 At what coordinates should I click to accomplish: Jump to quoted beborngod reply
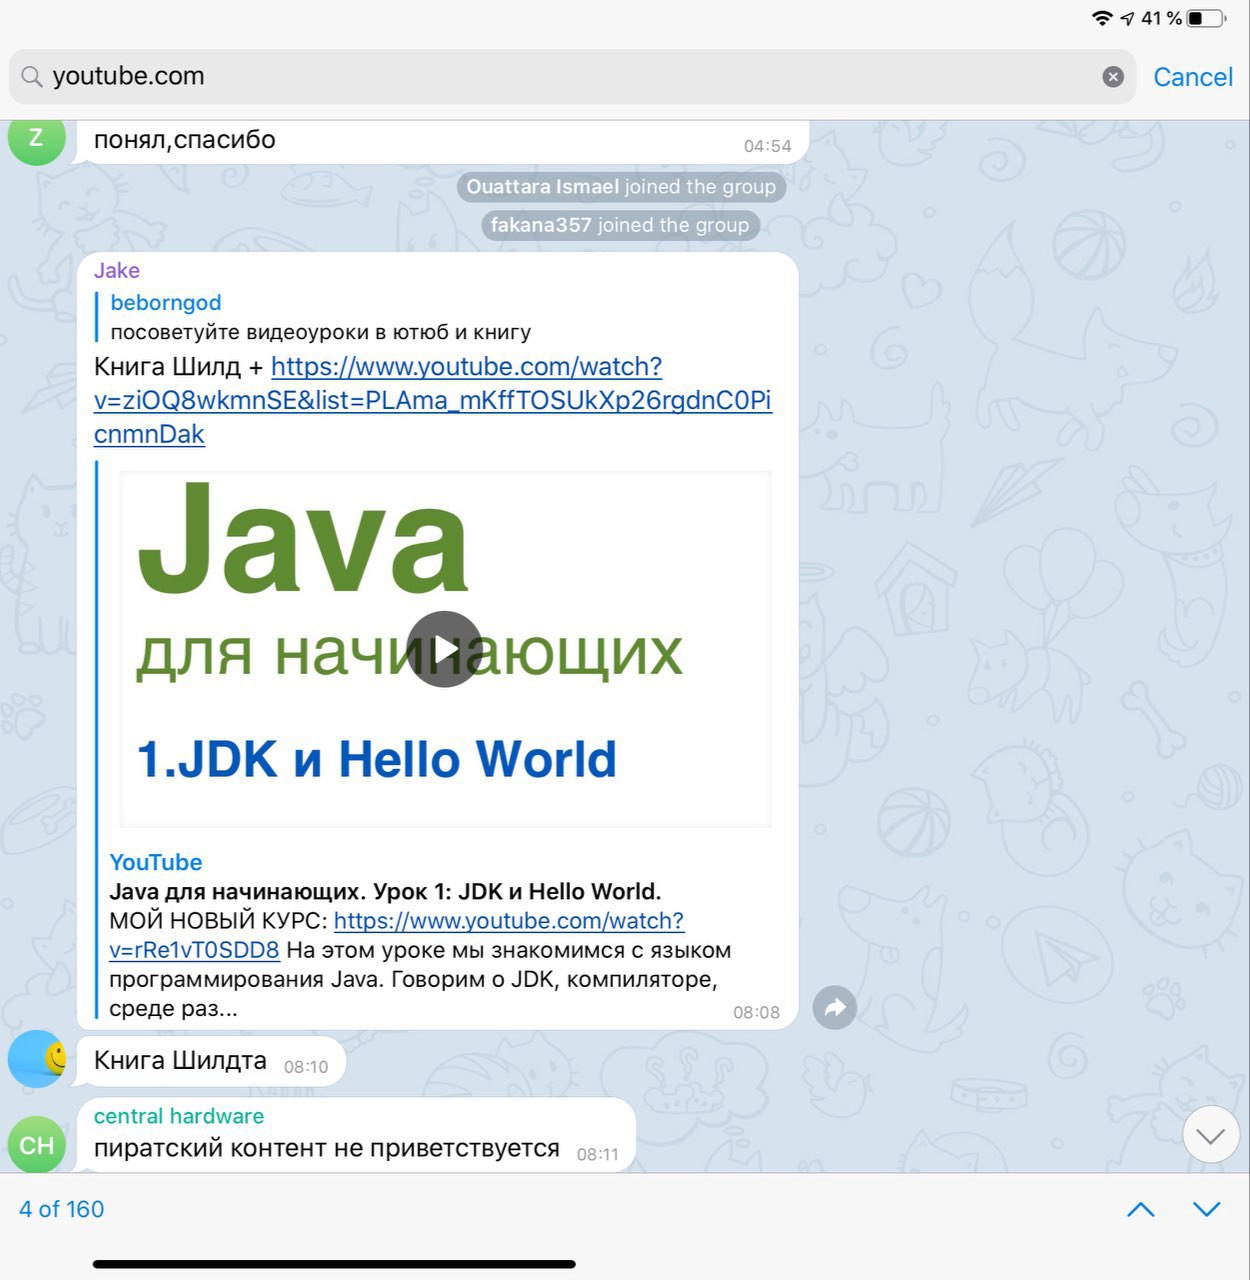pos(320,317)
